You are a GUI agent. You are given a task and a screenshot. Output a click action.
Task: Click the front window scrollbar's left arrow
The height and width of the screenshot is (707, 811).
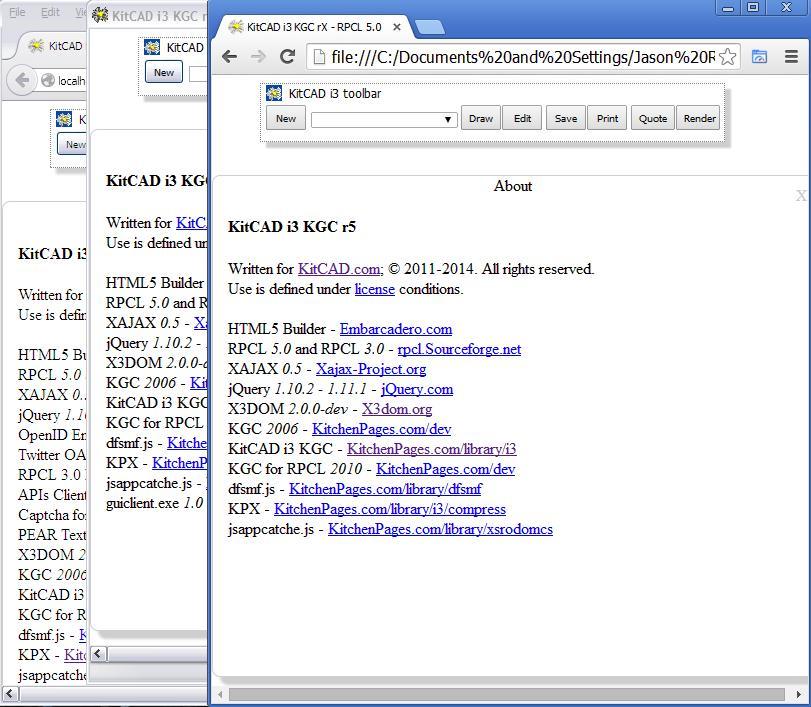pos(220,694)
